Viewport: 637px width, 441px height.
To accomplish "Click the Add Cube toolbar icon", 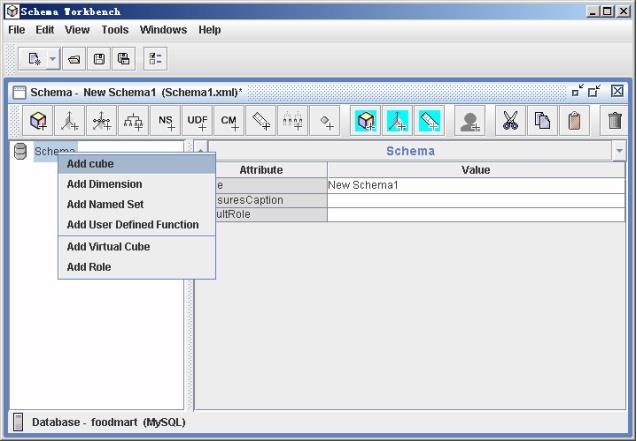I will point(38,121).
